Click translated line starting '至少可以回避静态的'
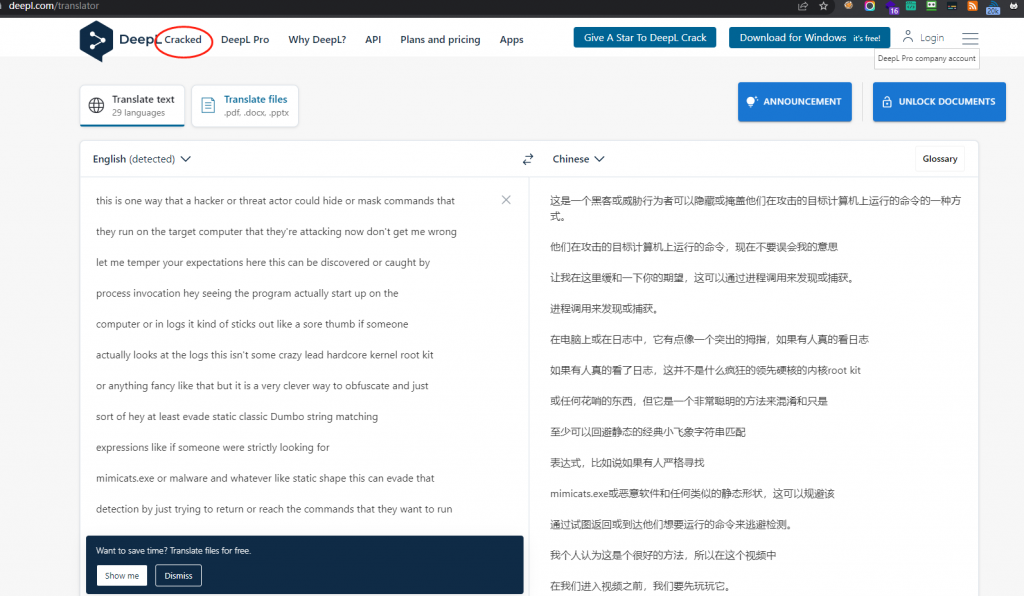Viewport: 1024px width, 596px height. click(648, 432)
